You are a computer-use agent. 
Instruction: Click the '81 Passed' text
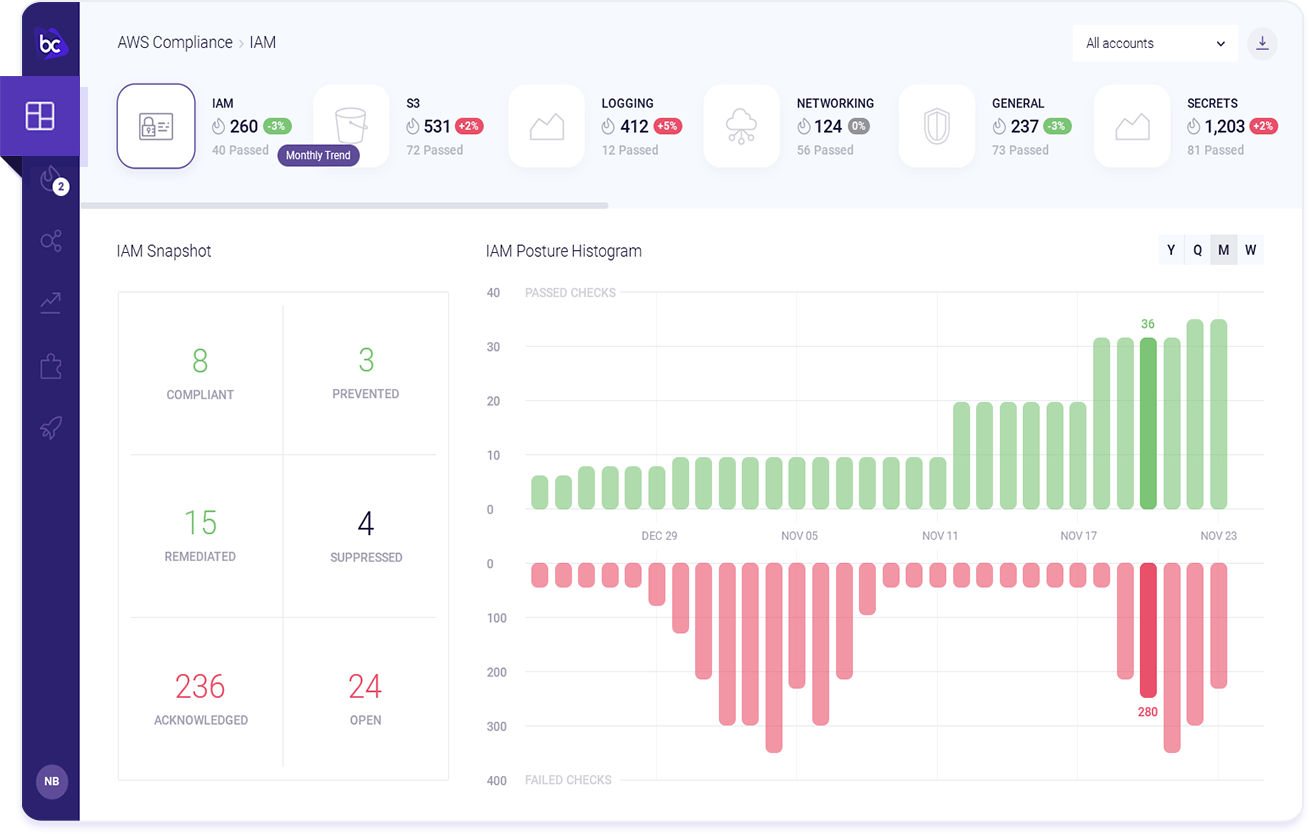(1215, 150)
